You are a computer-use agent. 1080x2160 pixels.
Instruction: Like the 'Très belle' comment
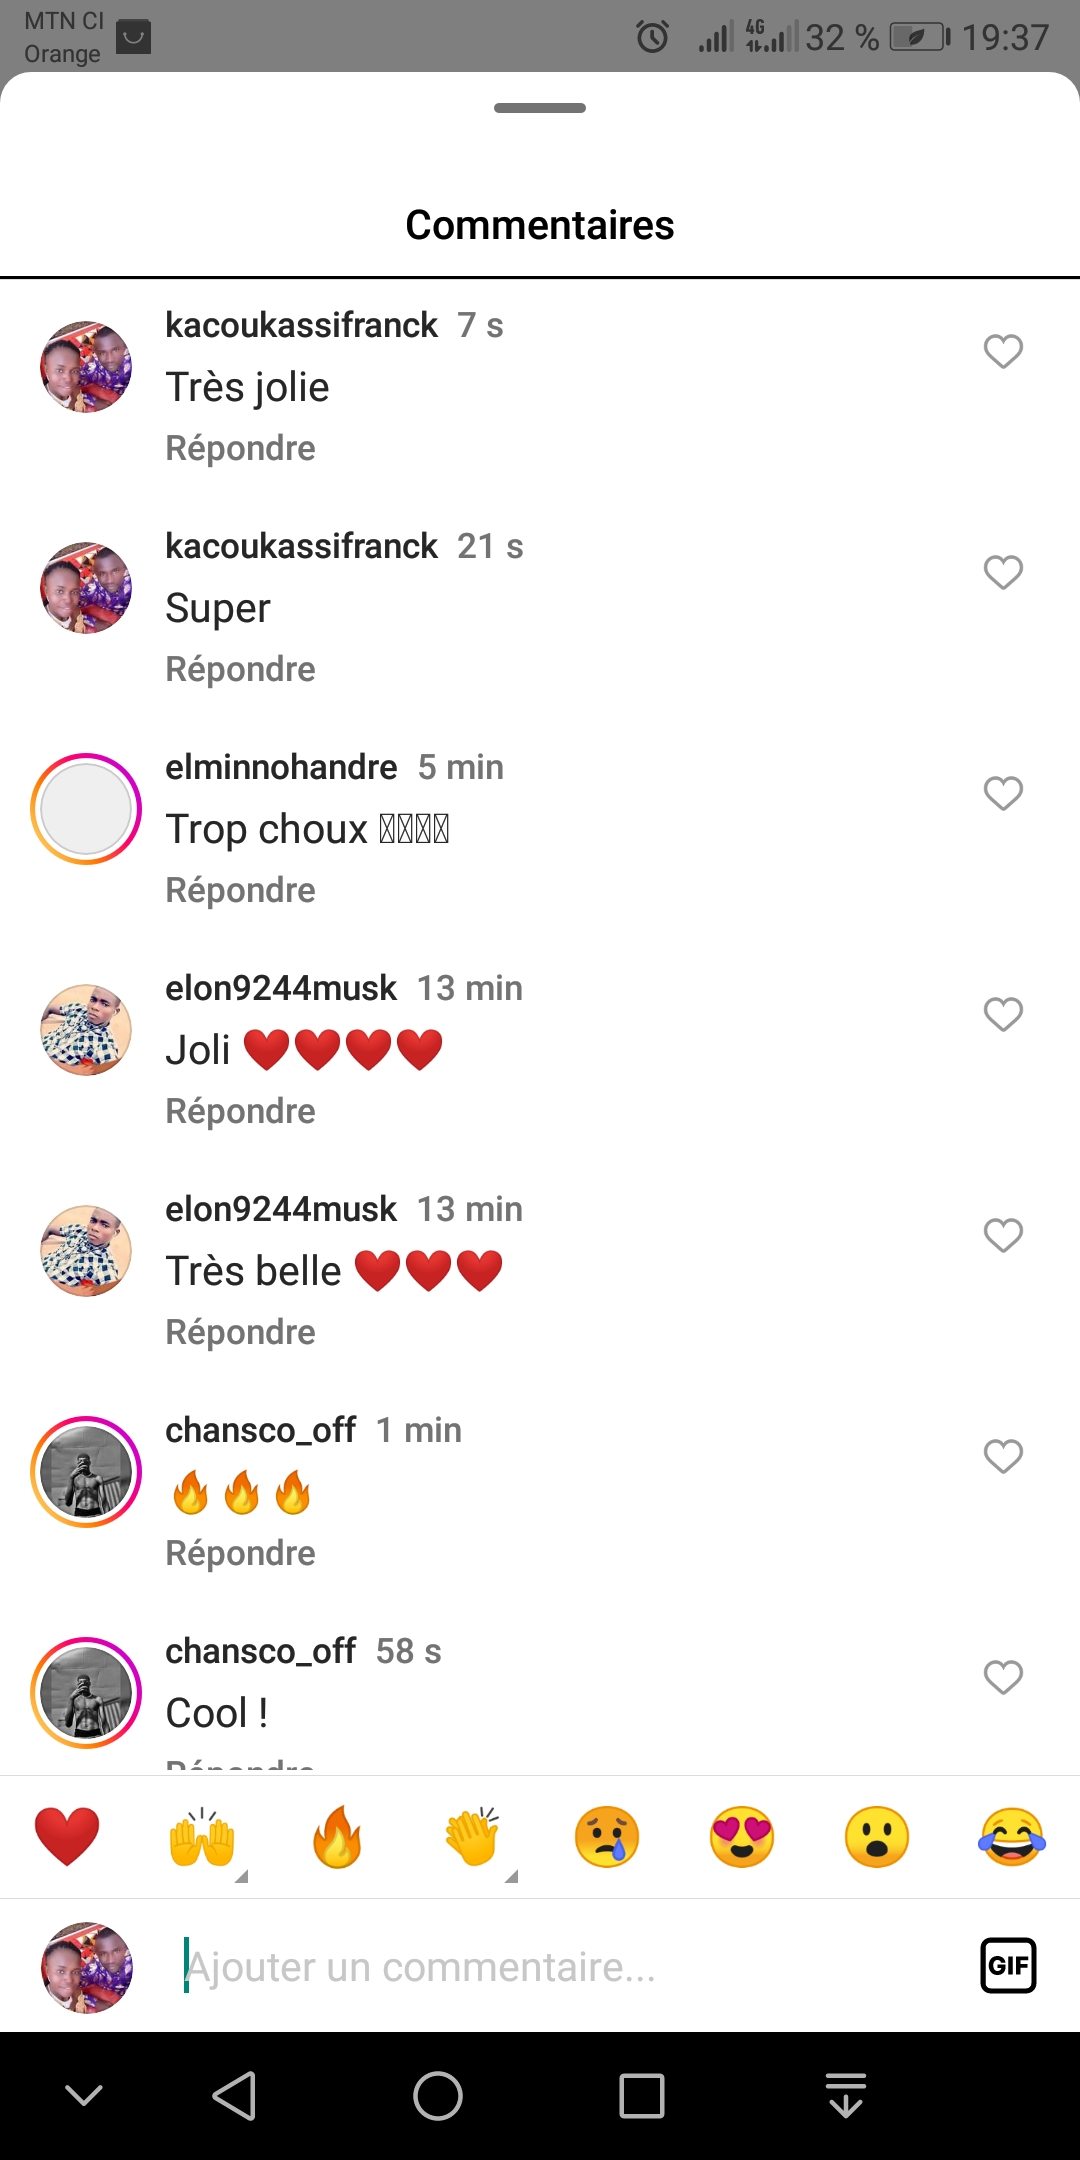(x=1003, y=1235)
